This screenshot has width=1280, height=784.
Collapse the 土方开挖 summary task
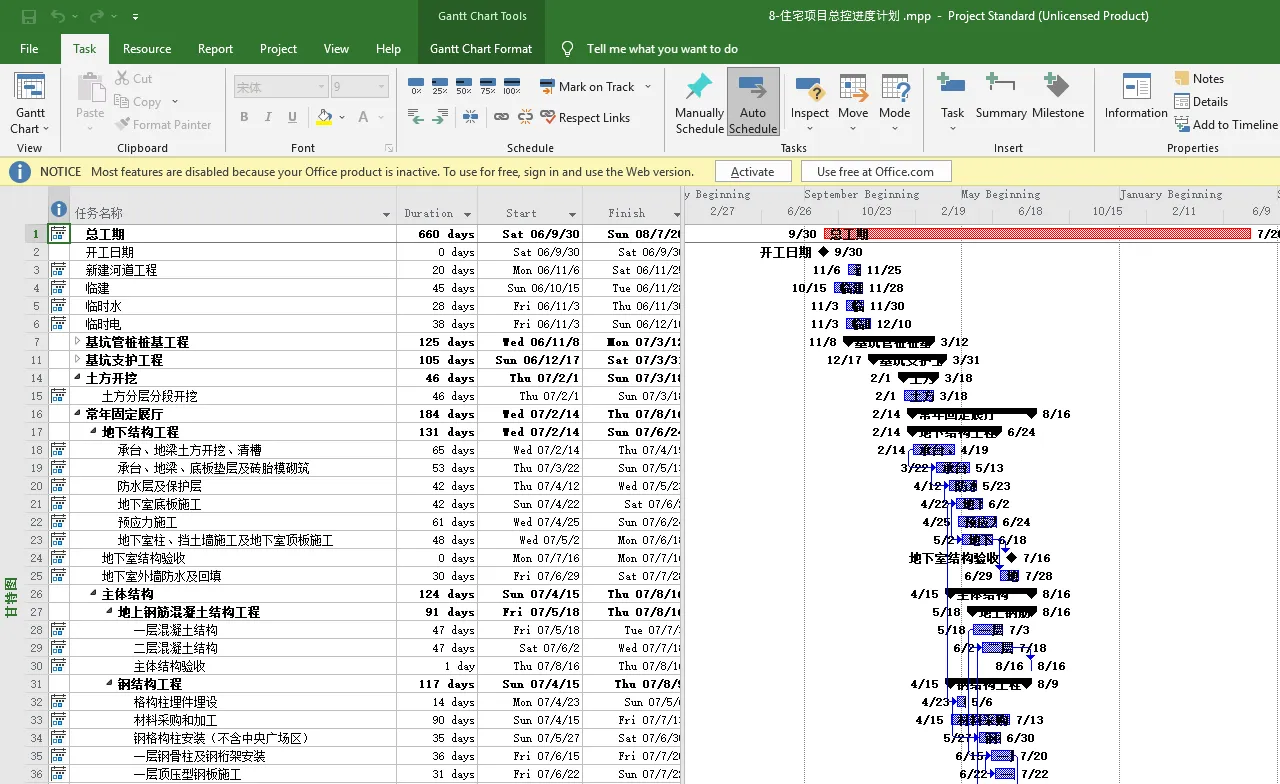point(78,378)
